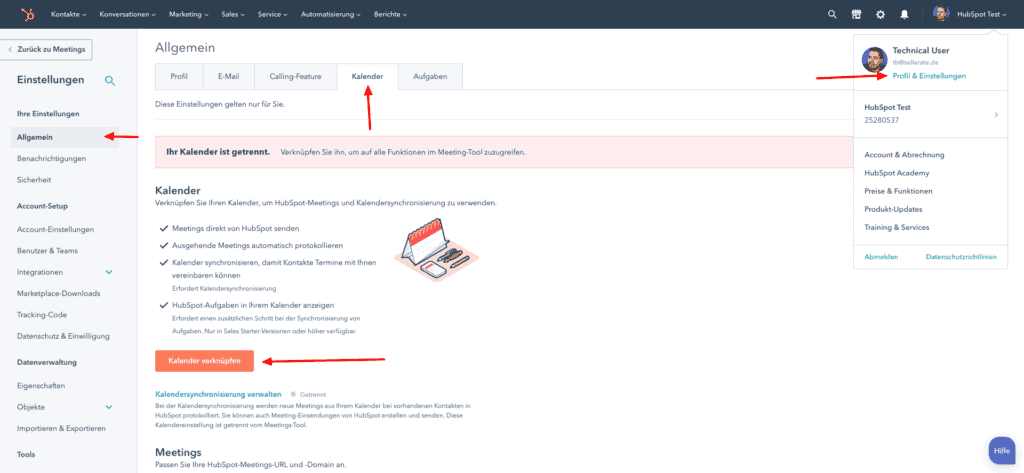Open Profil & Einstellungen link
1024x473 pixels.
pyautogui.click(x=929, y=76)
